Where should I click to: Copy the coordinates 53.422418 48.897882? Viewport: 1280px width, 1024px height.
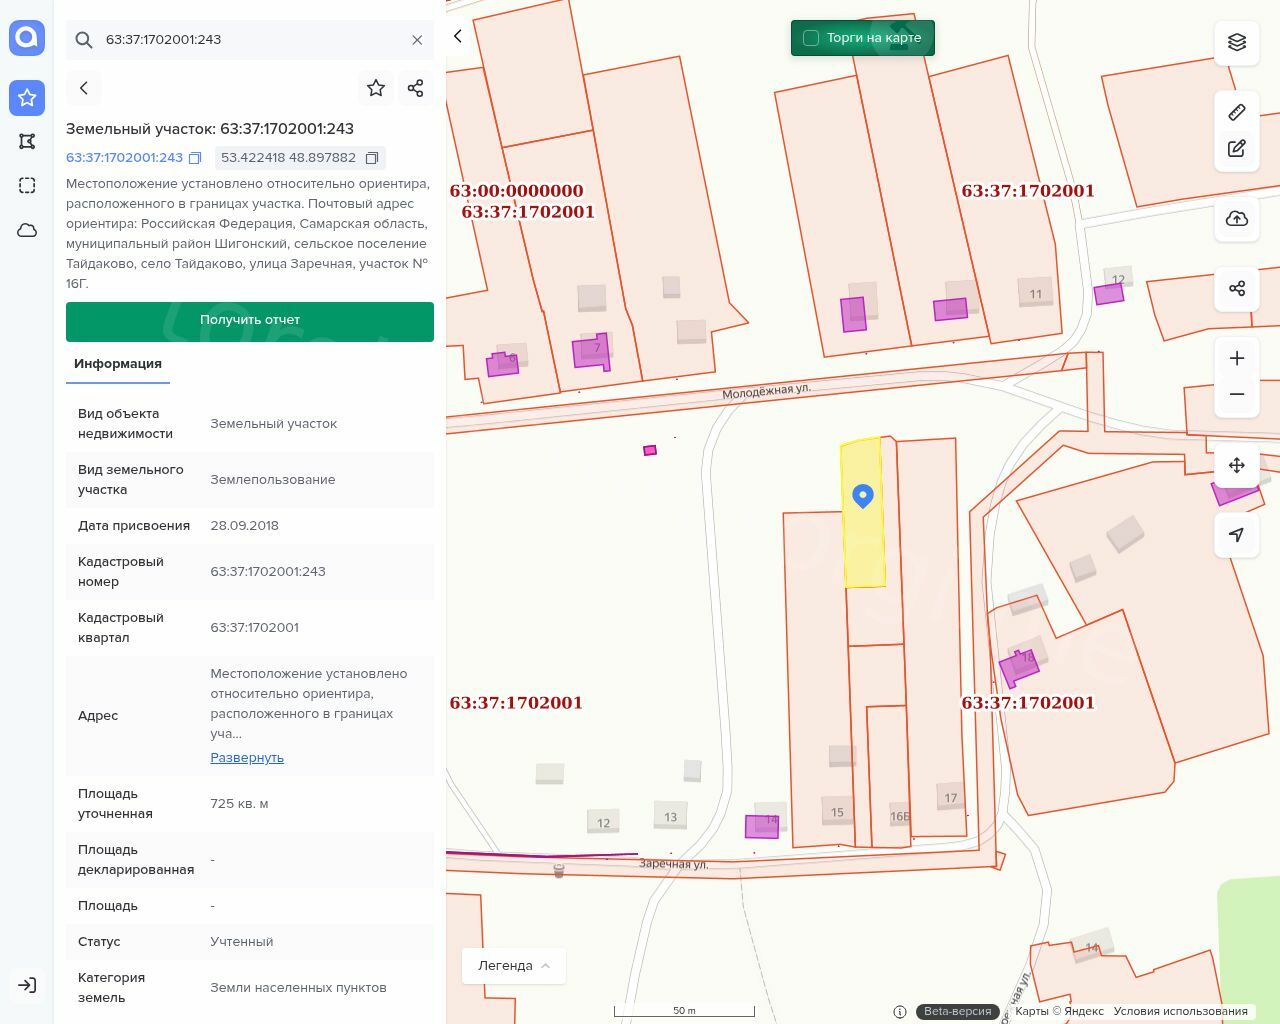tap(372, 158)
